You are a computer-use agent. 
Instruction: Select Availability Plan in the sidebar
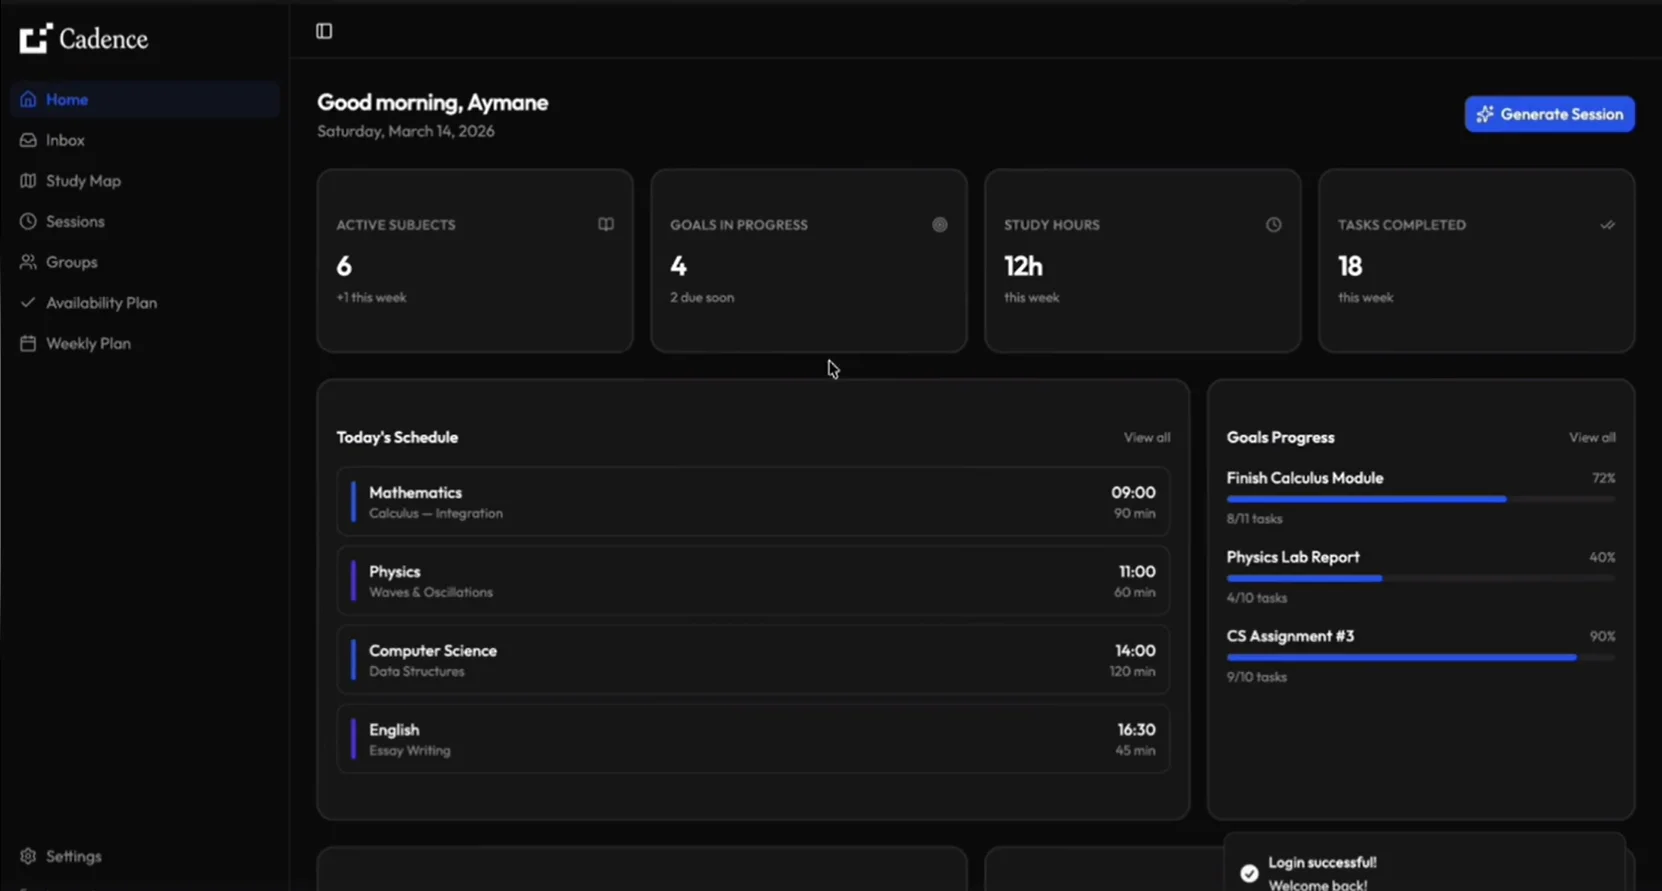point(145,302)
